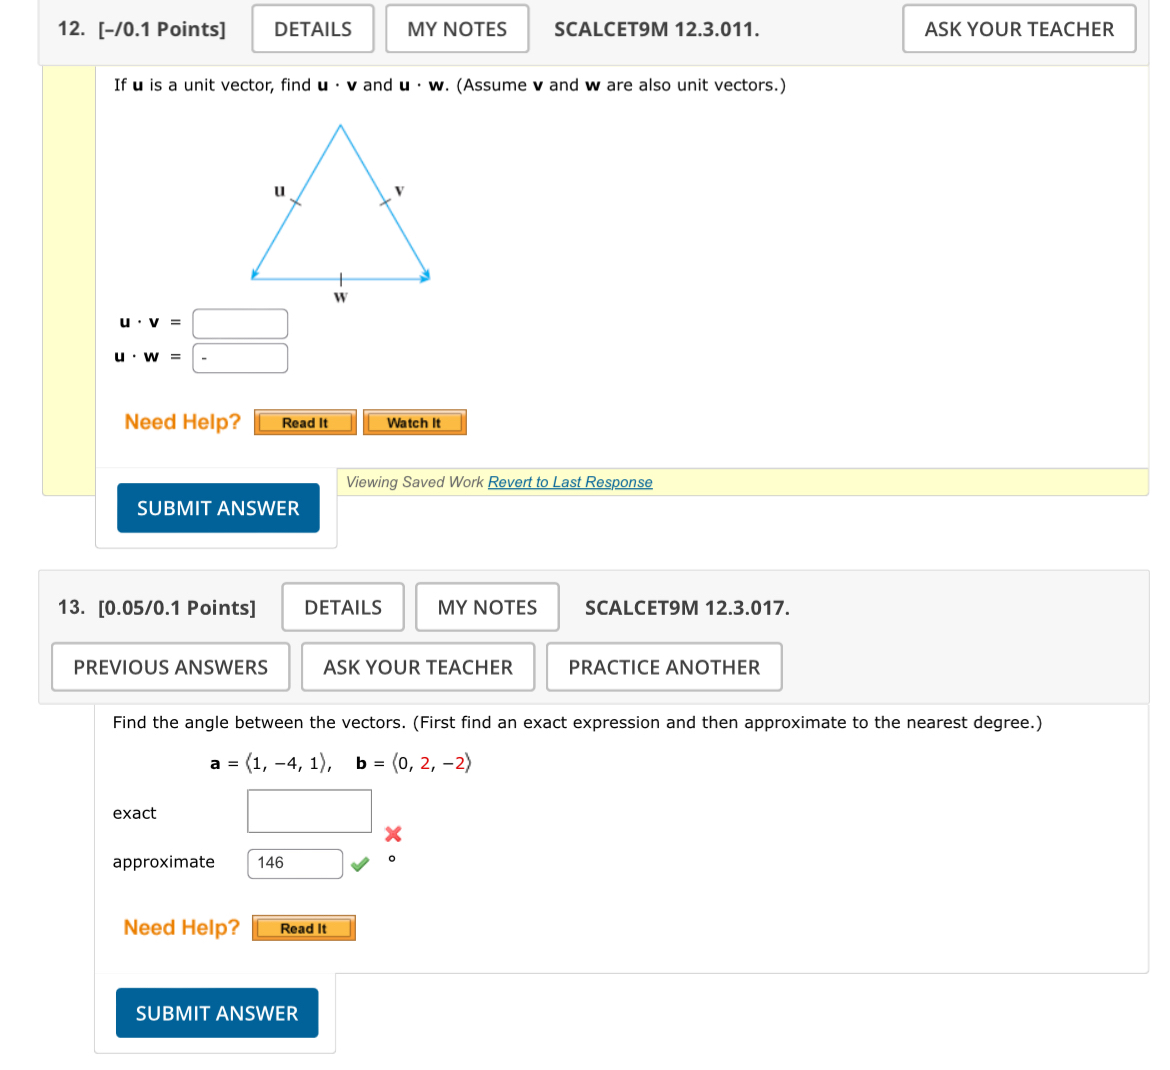Click Need Help? text in question 12
This screenshot has width=1170, height=1070.
(183, 422)
